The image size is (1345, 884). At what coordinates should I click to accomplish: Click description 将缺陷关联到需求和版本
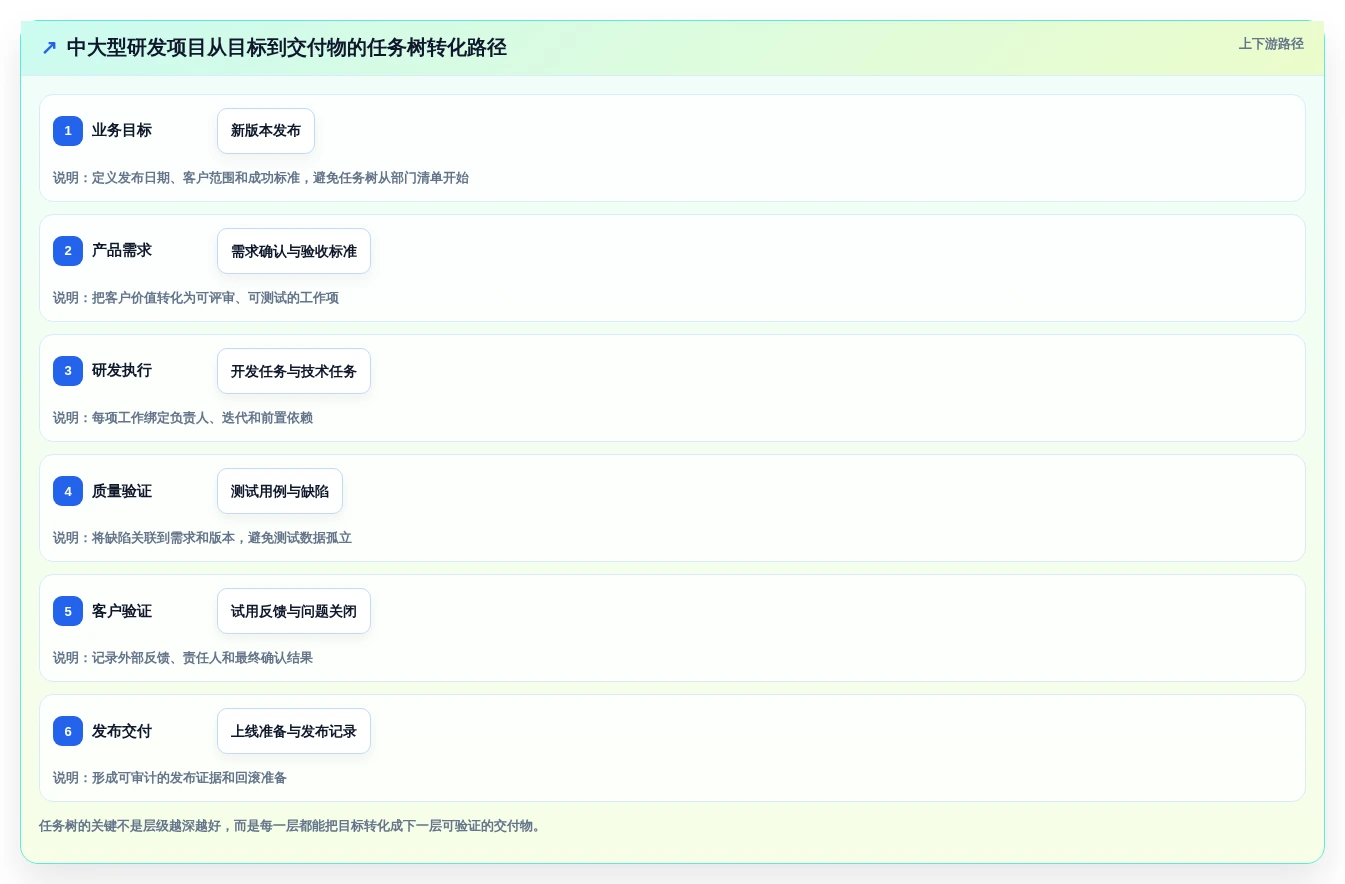point(203,538)
